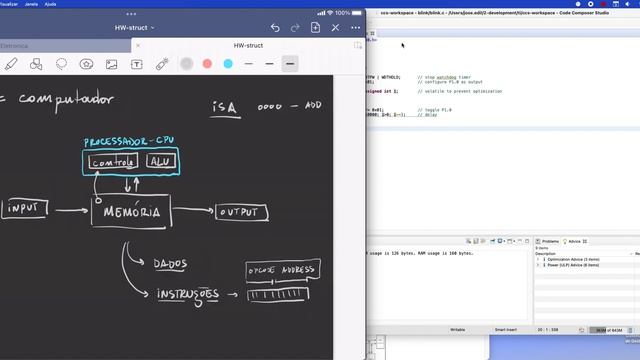Click the calendar menu bar icon
The image size is (640, 360).
(616, 4)
